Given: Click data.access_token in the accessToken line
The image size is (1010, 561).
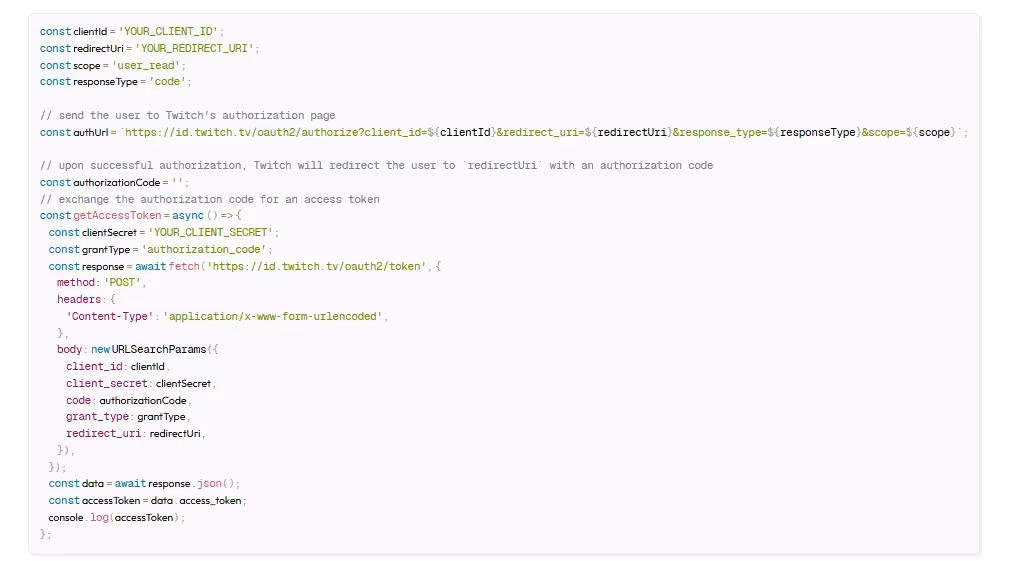Looking at the screenshot, I should click(x=196, y=500).
